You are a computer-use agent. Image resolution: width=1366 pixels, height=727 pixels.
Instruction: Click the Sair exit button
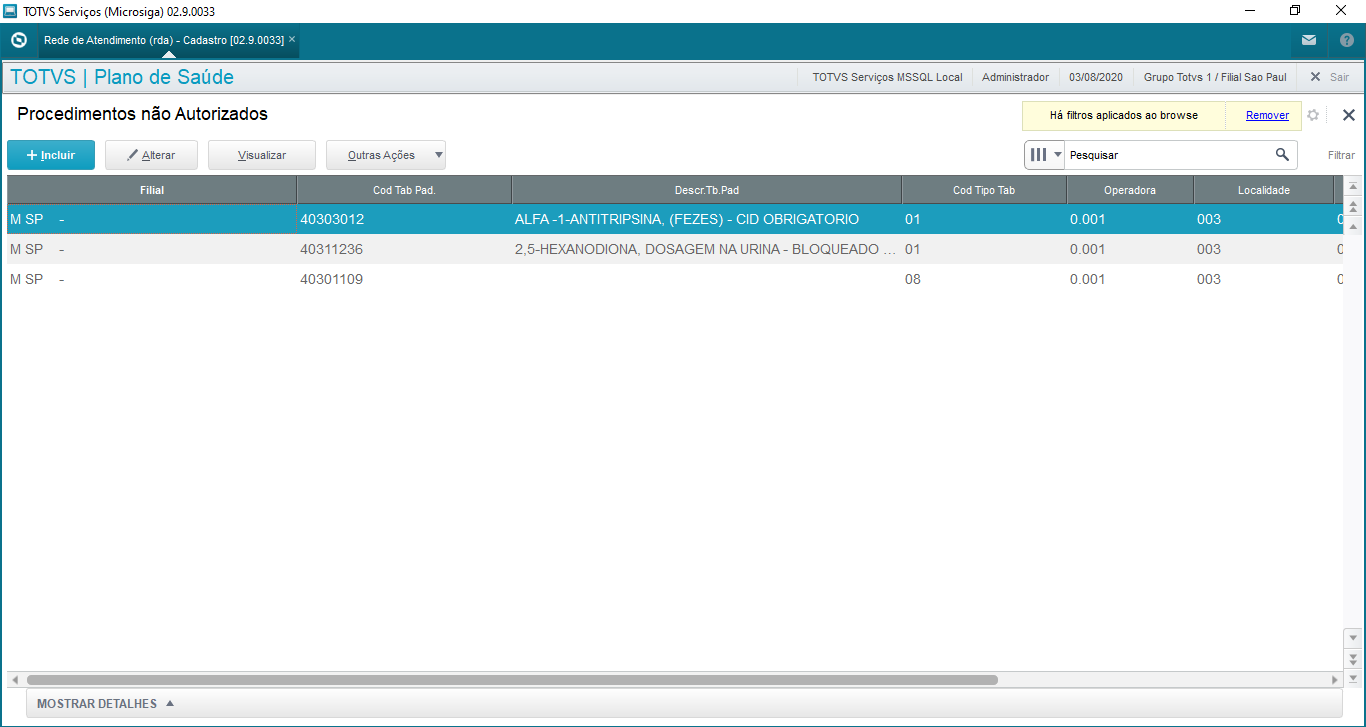click(1330, 77)
